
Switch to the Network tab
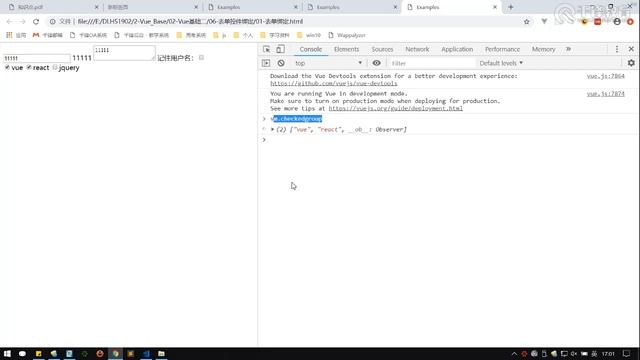[417, 49]
